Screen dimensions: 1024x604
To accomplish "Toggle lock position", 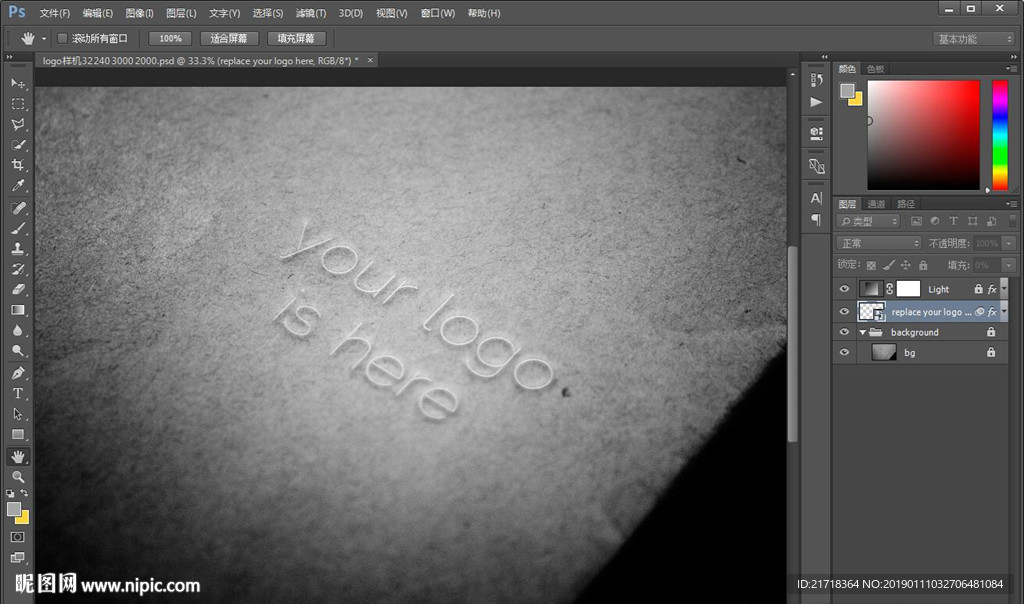I will [905, 265].
